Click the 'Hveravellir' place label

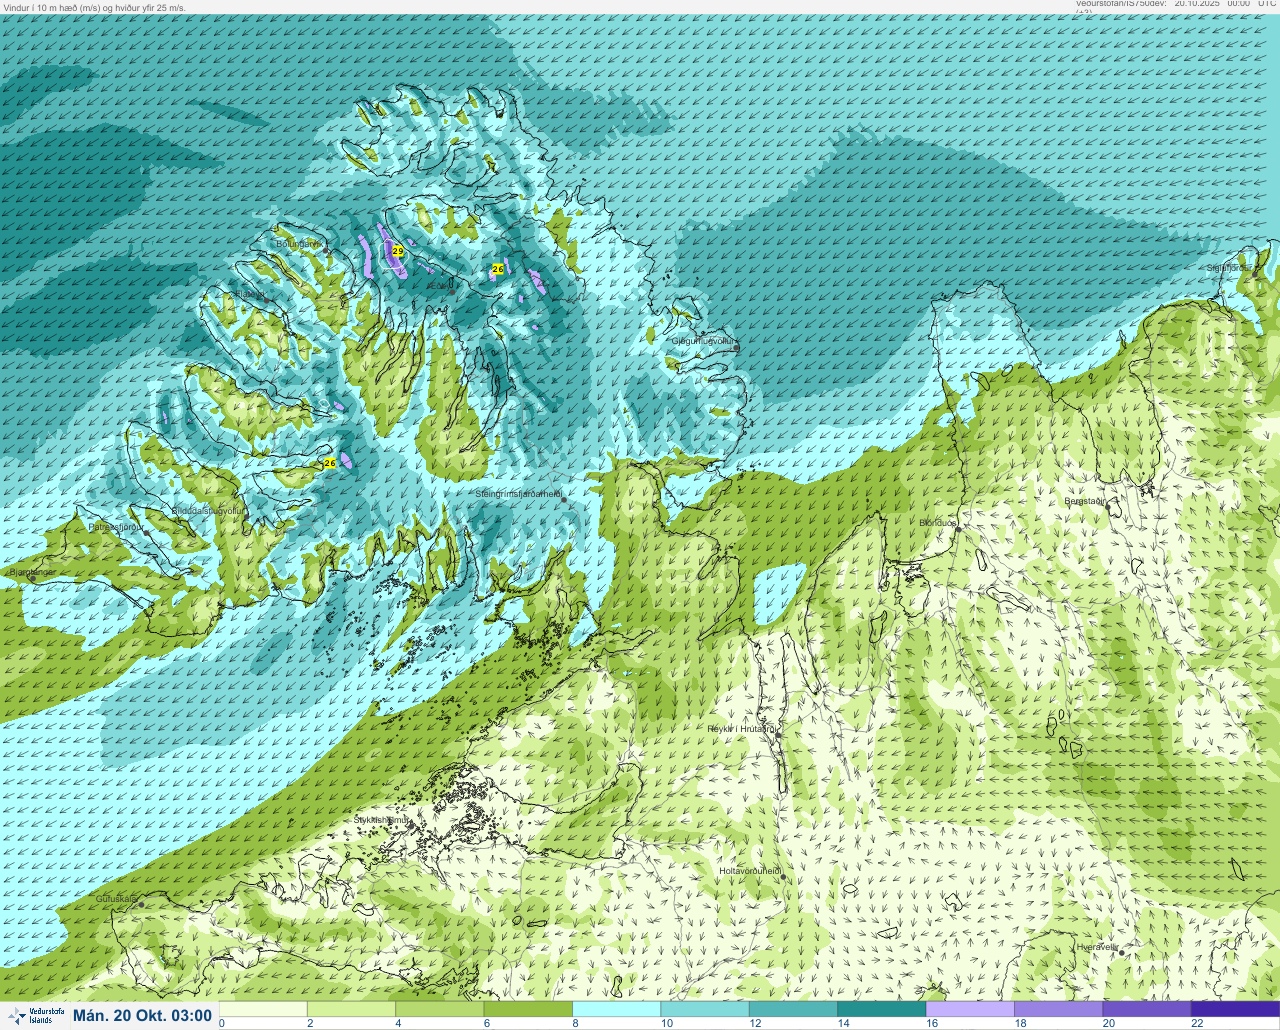1097,946
